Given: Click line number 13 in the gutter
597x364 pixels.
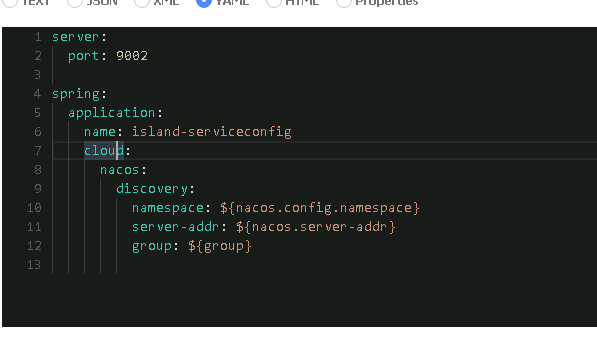Looking at the screenshot, I should (34, 265).
